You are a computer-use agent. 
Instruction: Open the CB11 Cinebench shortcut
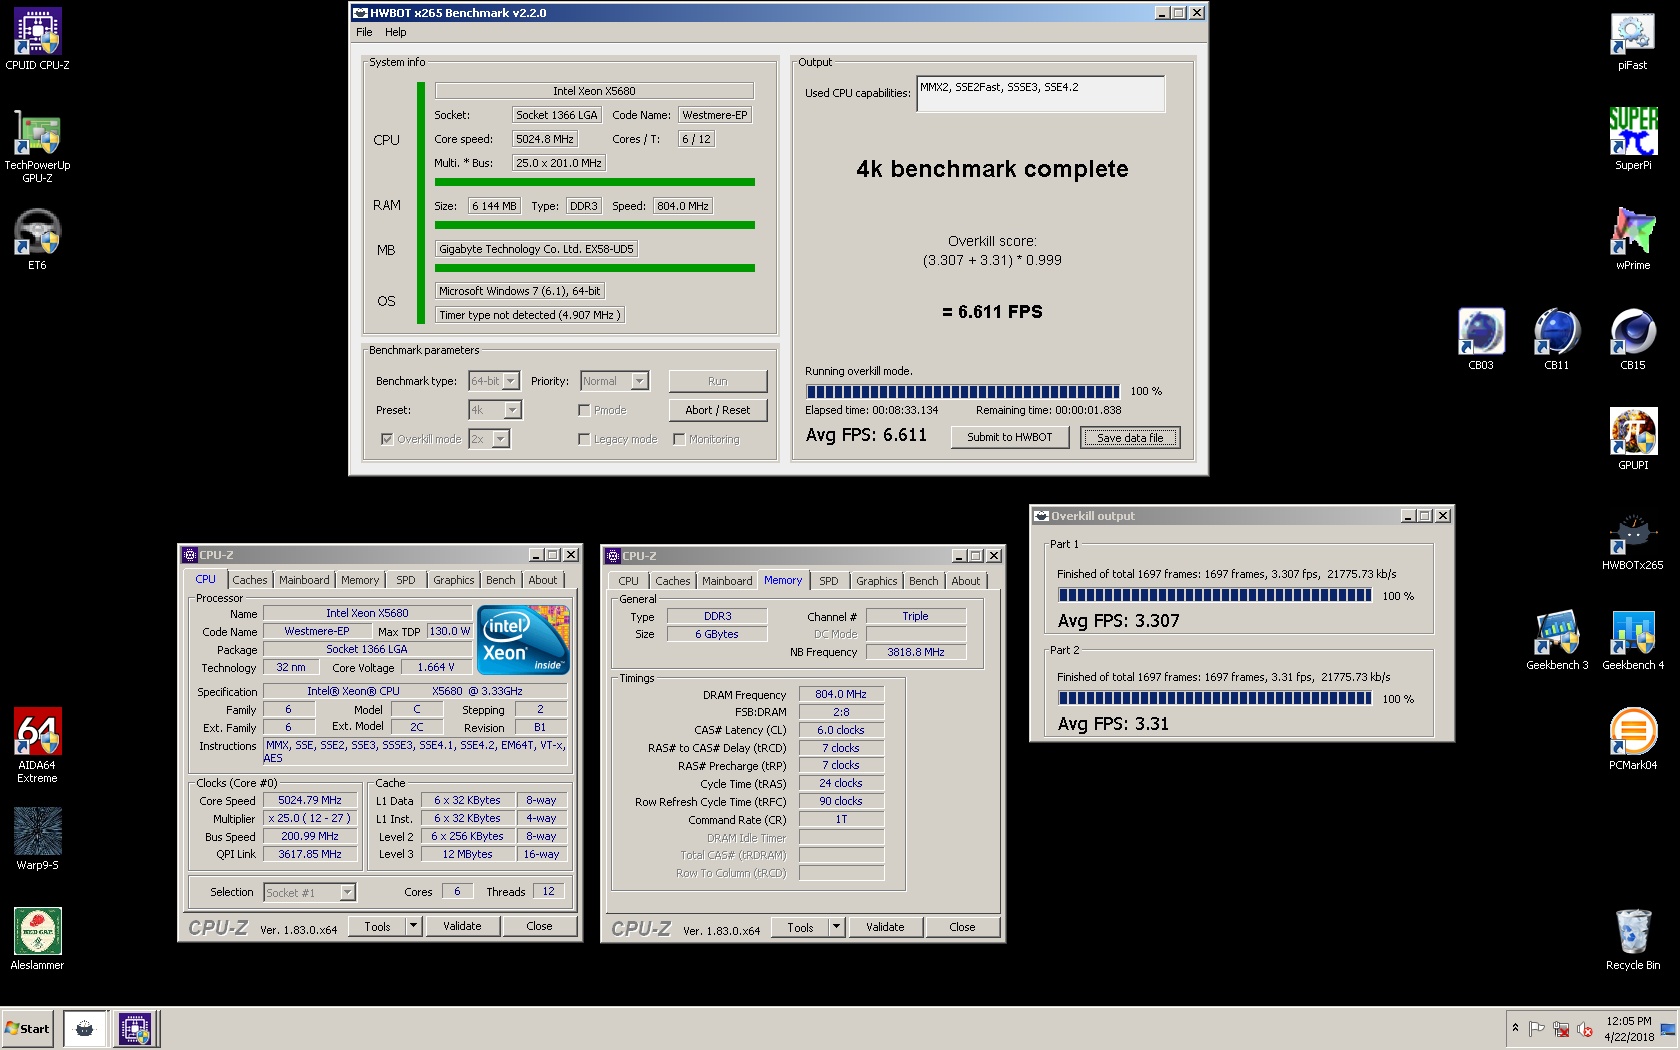coord(1556,340)
